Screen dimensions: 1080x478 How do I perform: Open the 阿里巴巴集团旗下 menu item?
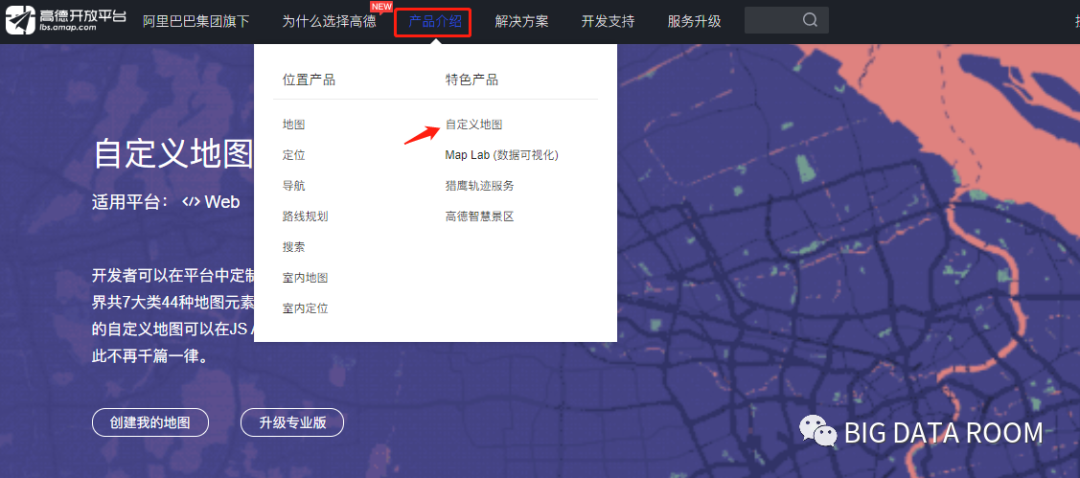point(196,21)
